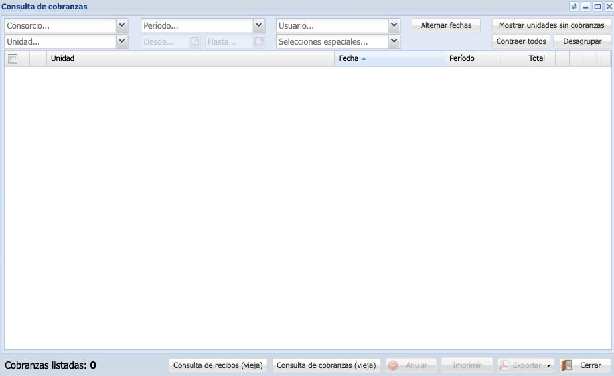Close the Consulta de cobranzas window
The image size is (614, 376).
point(609,6)
